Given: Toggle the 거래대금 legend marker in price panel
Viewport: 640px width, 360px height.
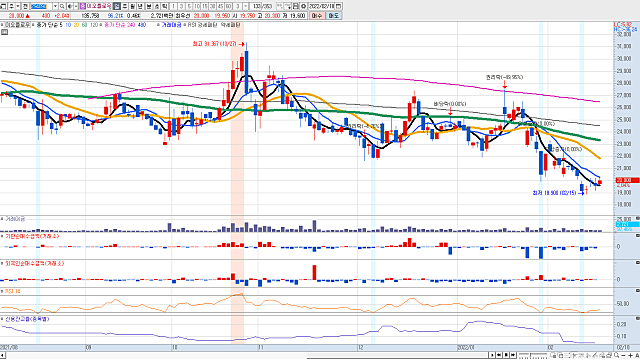Looking at the screenshot, I should pos(158,25).
